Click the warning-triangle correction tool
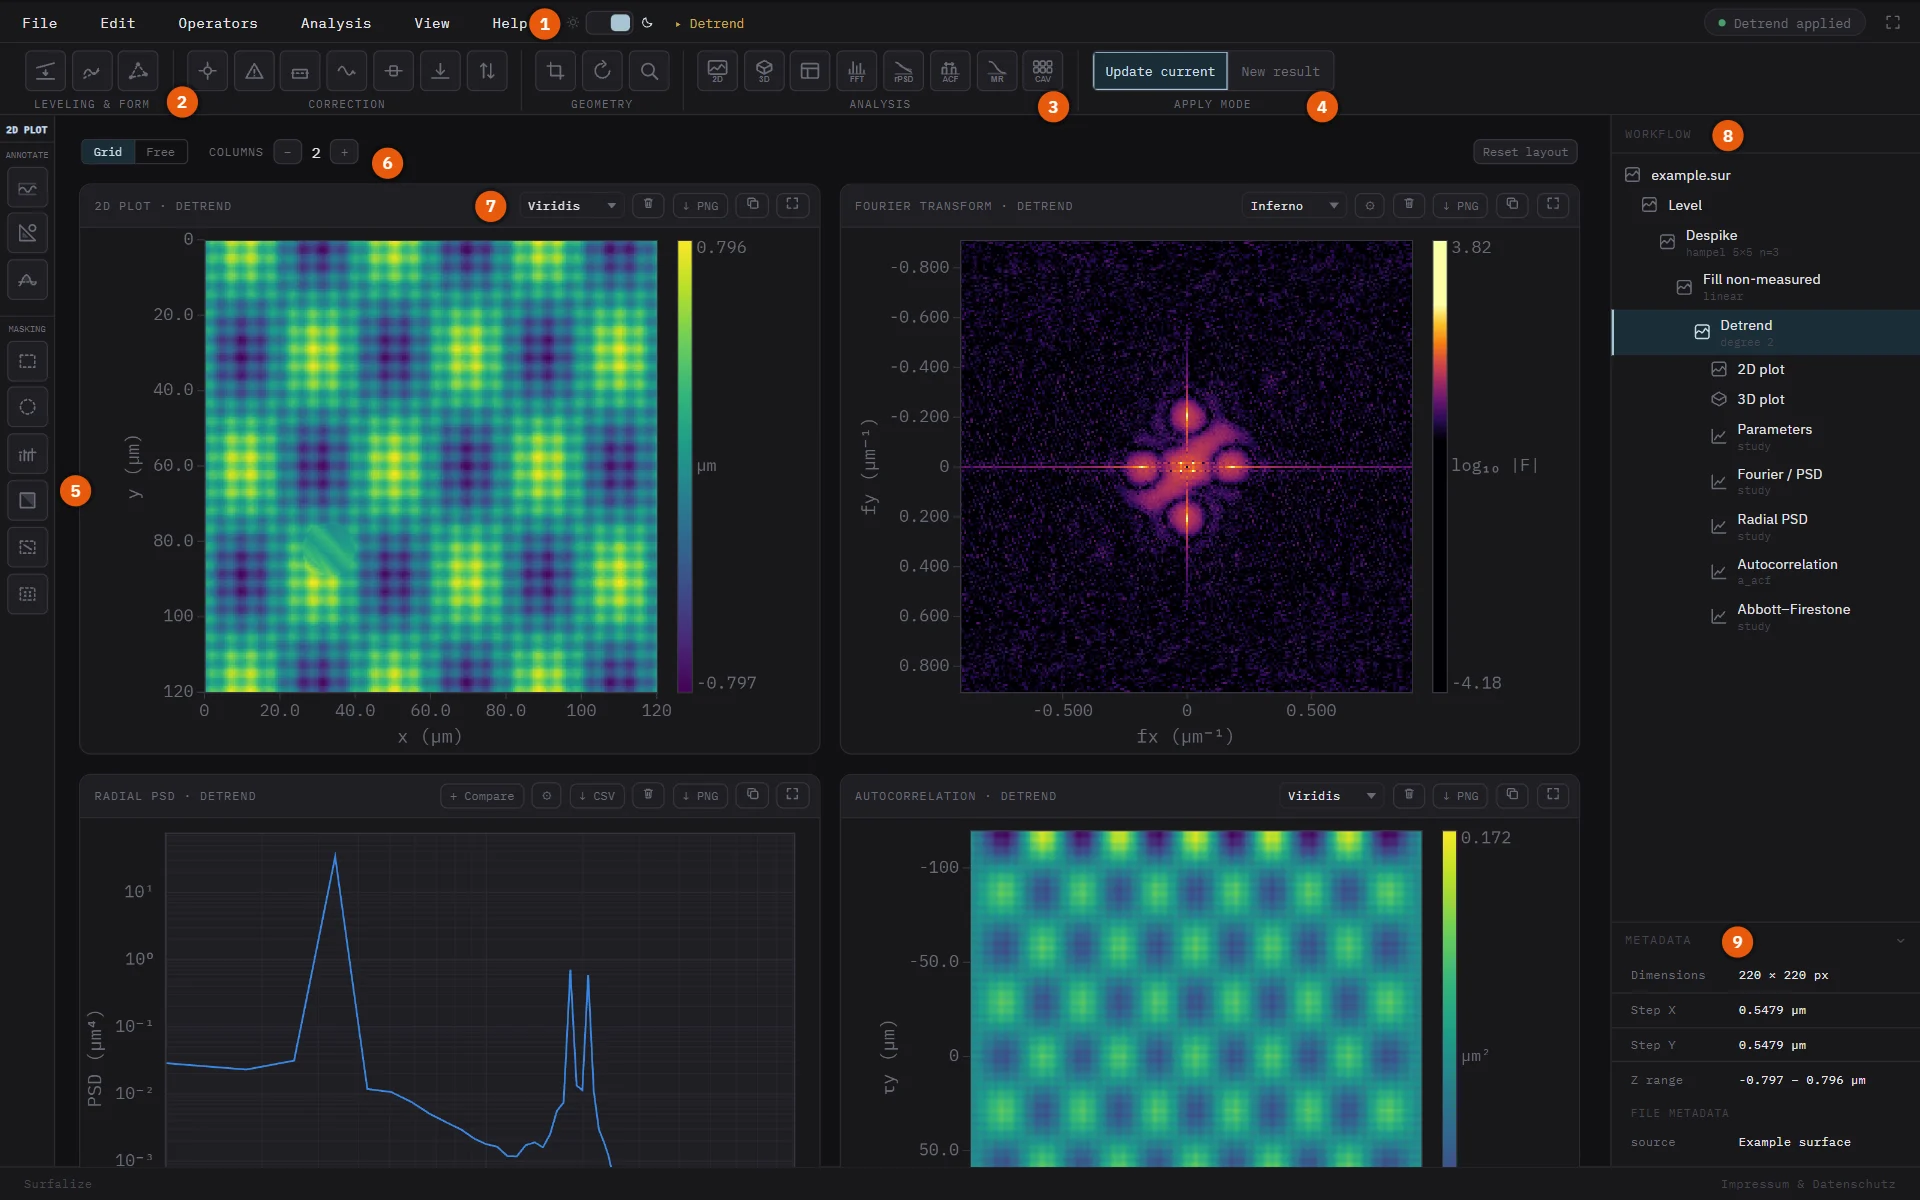Viewport: 1920px width, 1200px height. point(254,71)
